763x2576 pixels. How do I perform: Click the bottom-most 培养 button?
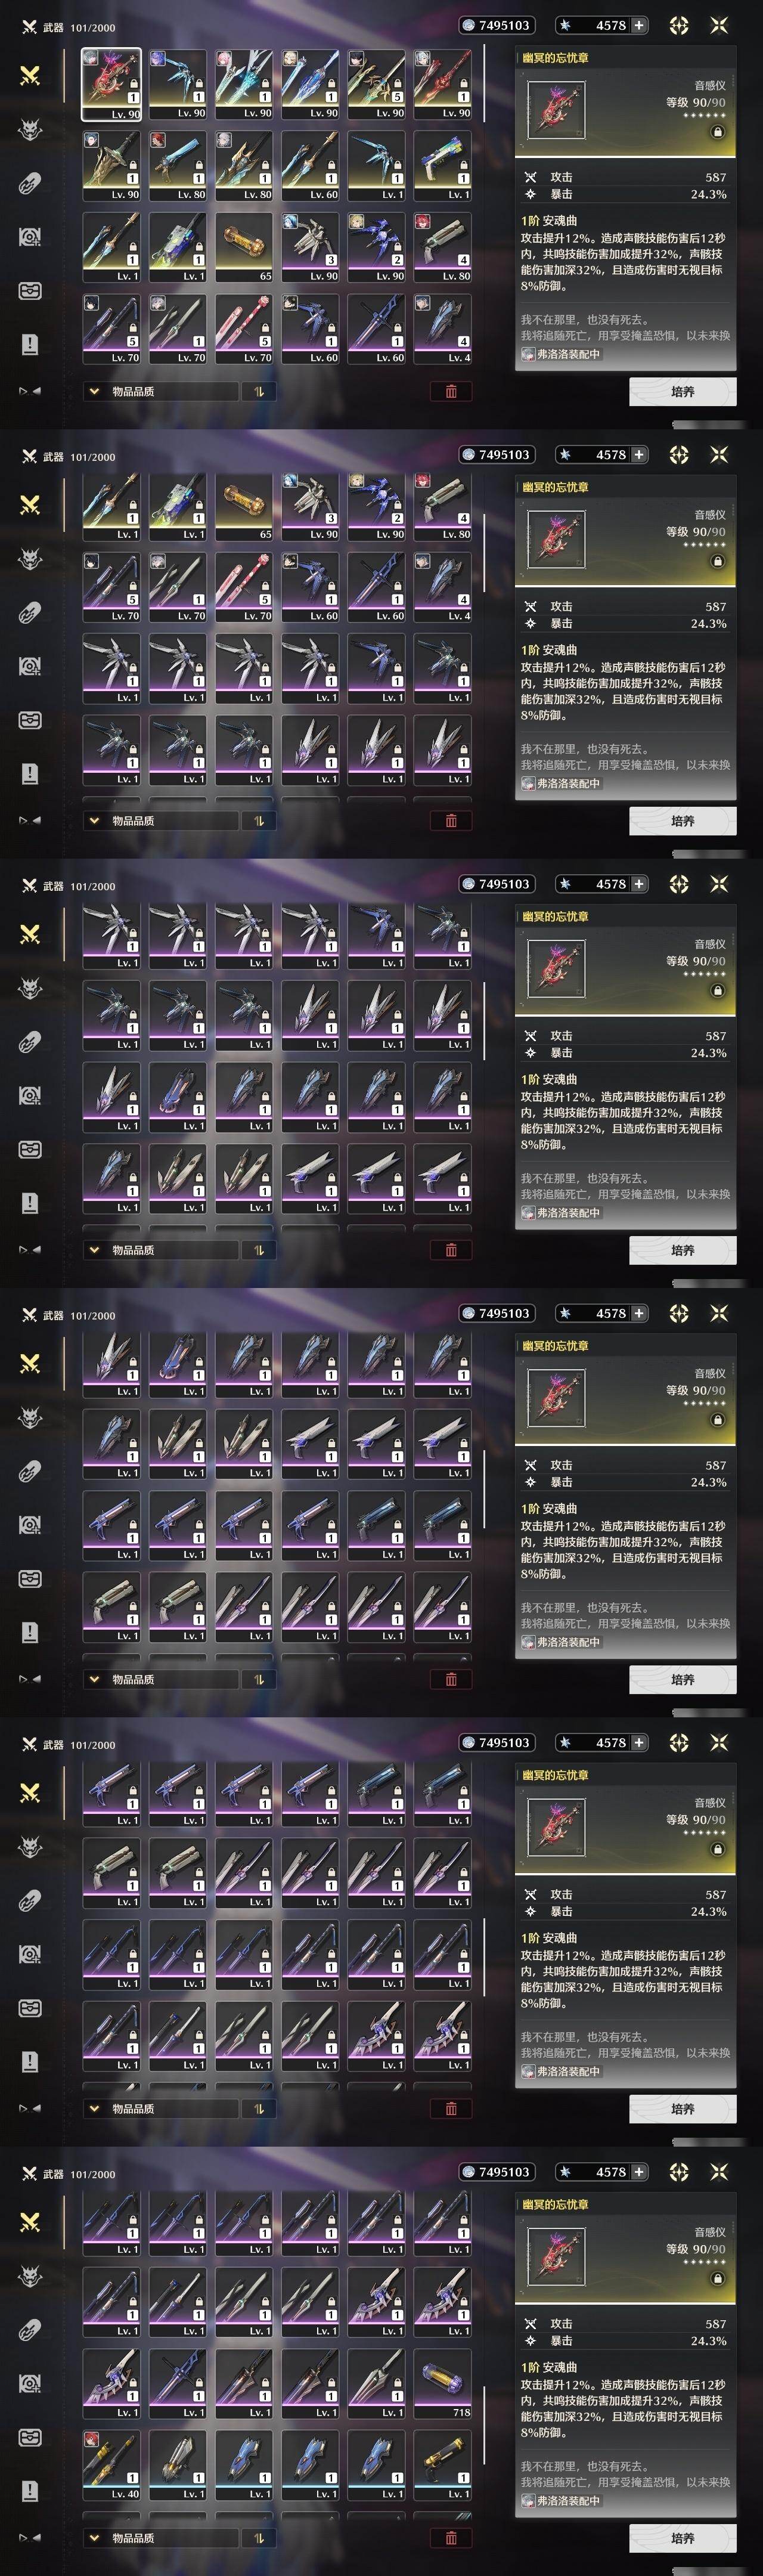point(683,2538)
